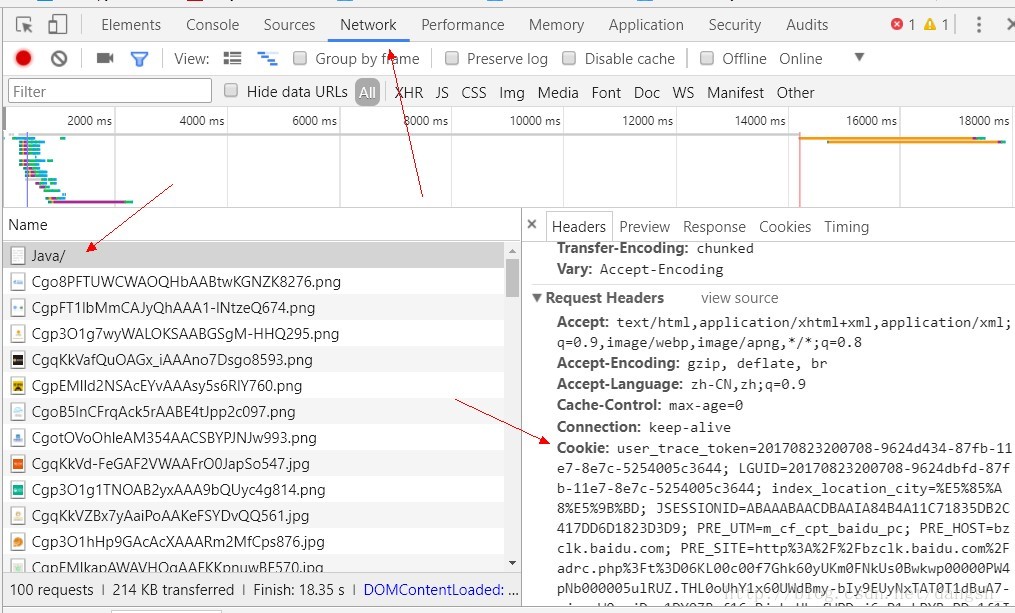Select Cgp3O1hHp9GAcAcXAAARm2MfCps876.jpg request

pos(254,542)
